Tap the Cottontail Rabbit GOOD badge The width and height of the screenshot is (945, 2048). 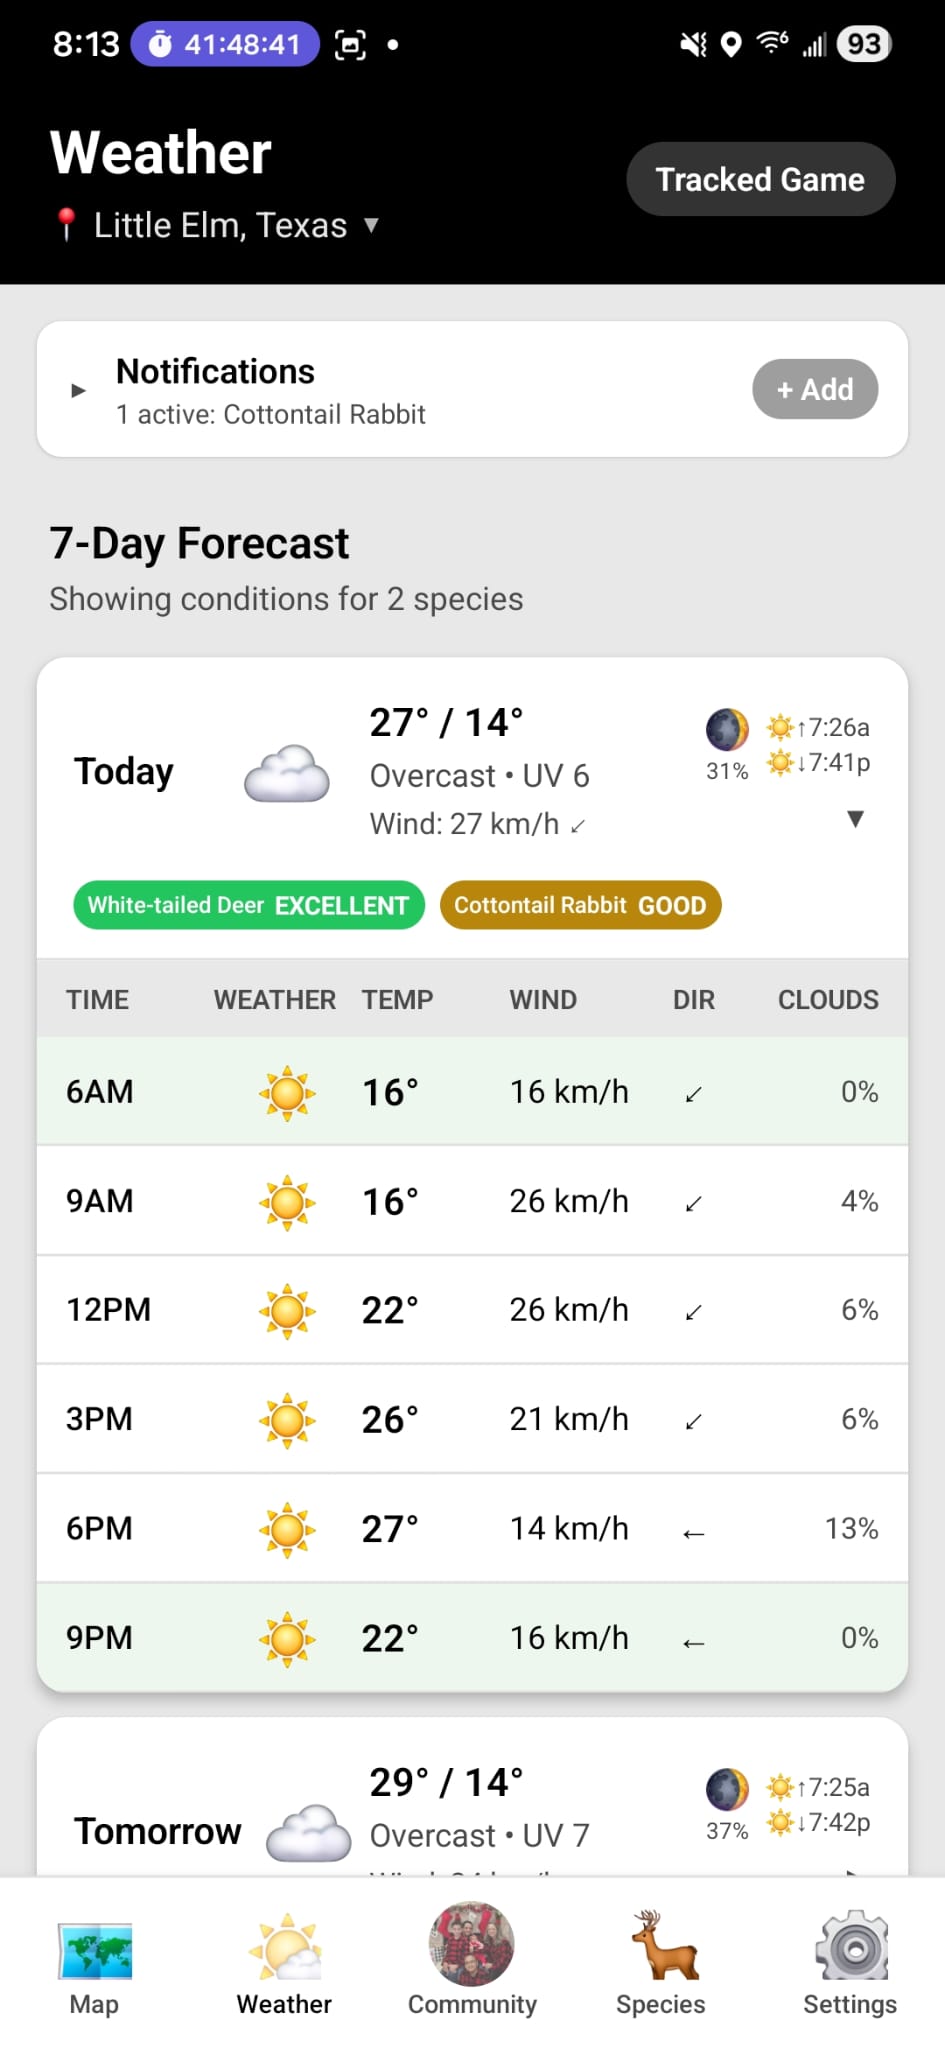(580, 905)
